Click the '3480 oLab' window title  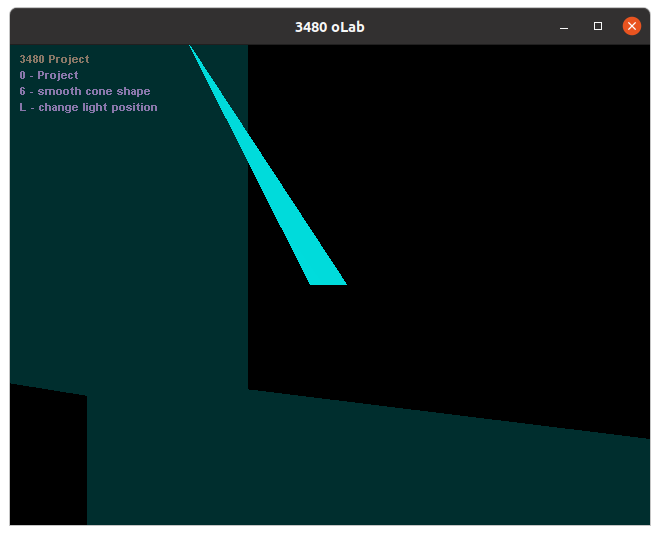pyautogui.click(x=330, y=27)
